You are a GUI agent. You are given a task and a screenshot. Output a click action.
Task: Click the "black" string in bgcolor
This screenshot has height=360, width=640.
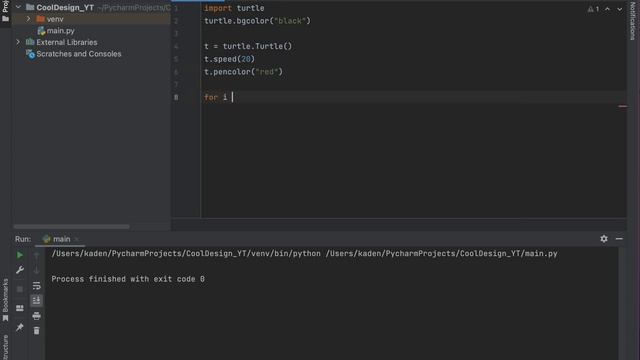(290, 21)
